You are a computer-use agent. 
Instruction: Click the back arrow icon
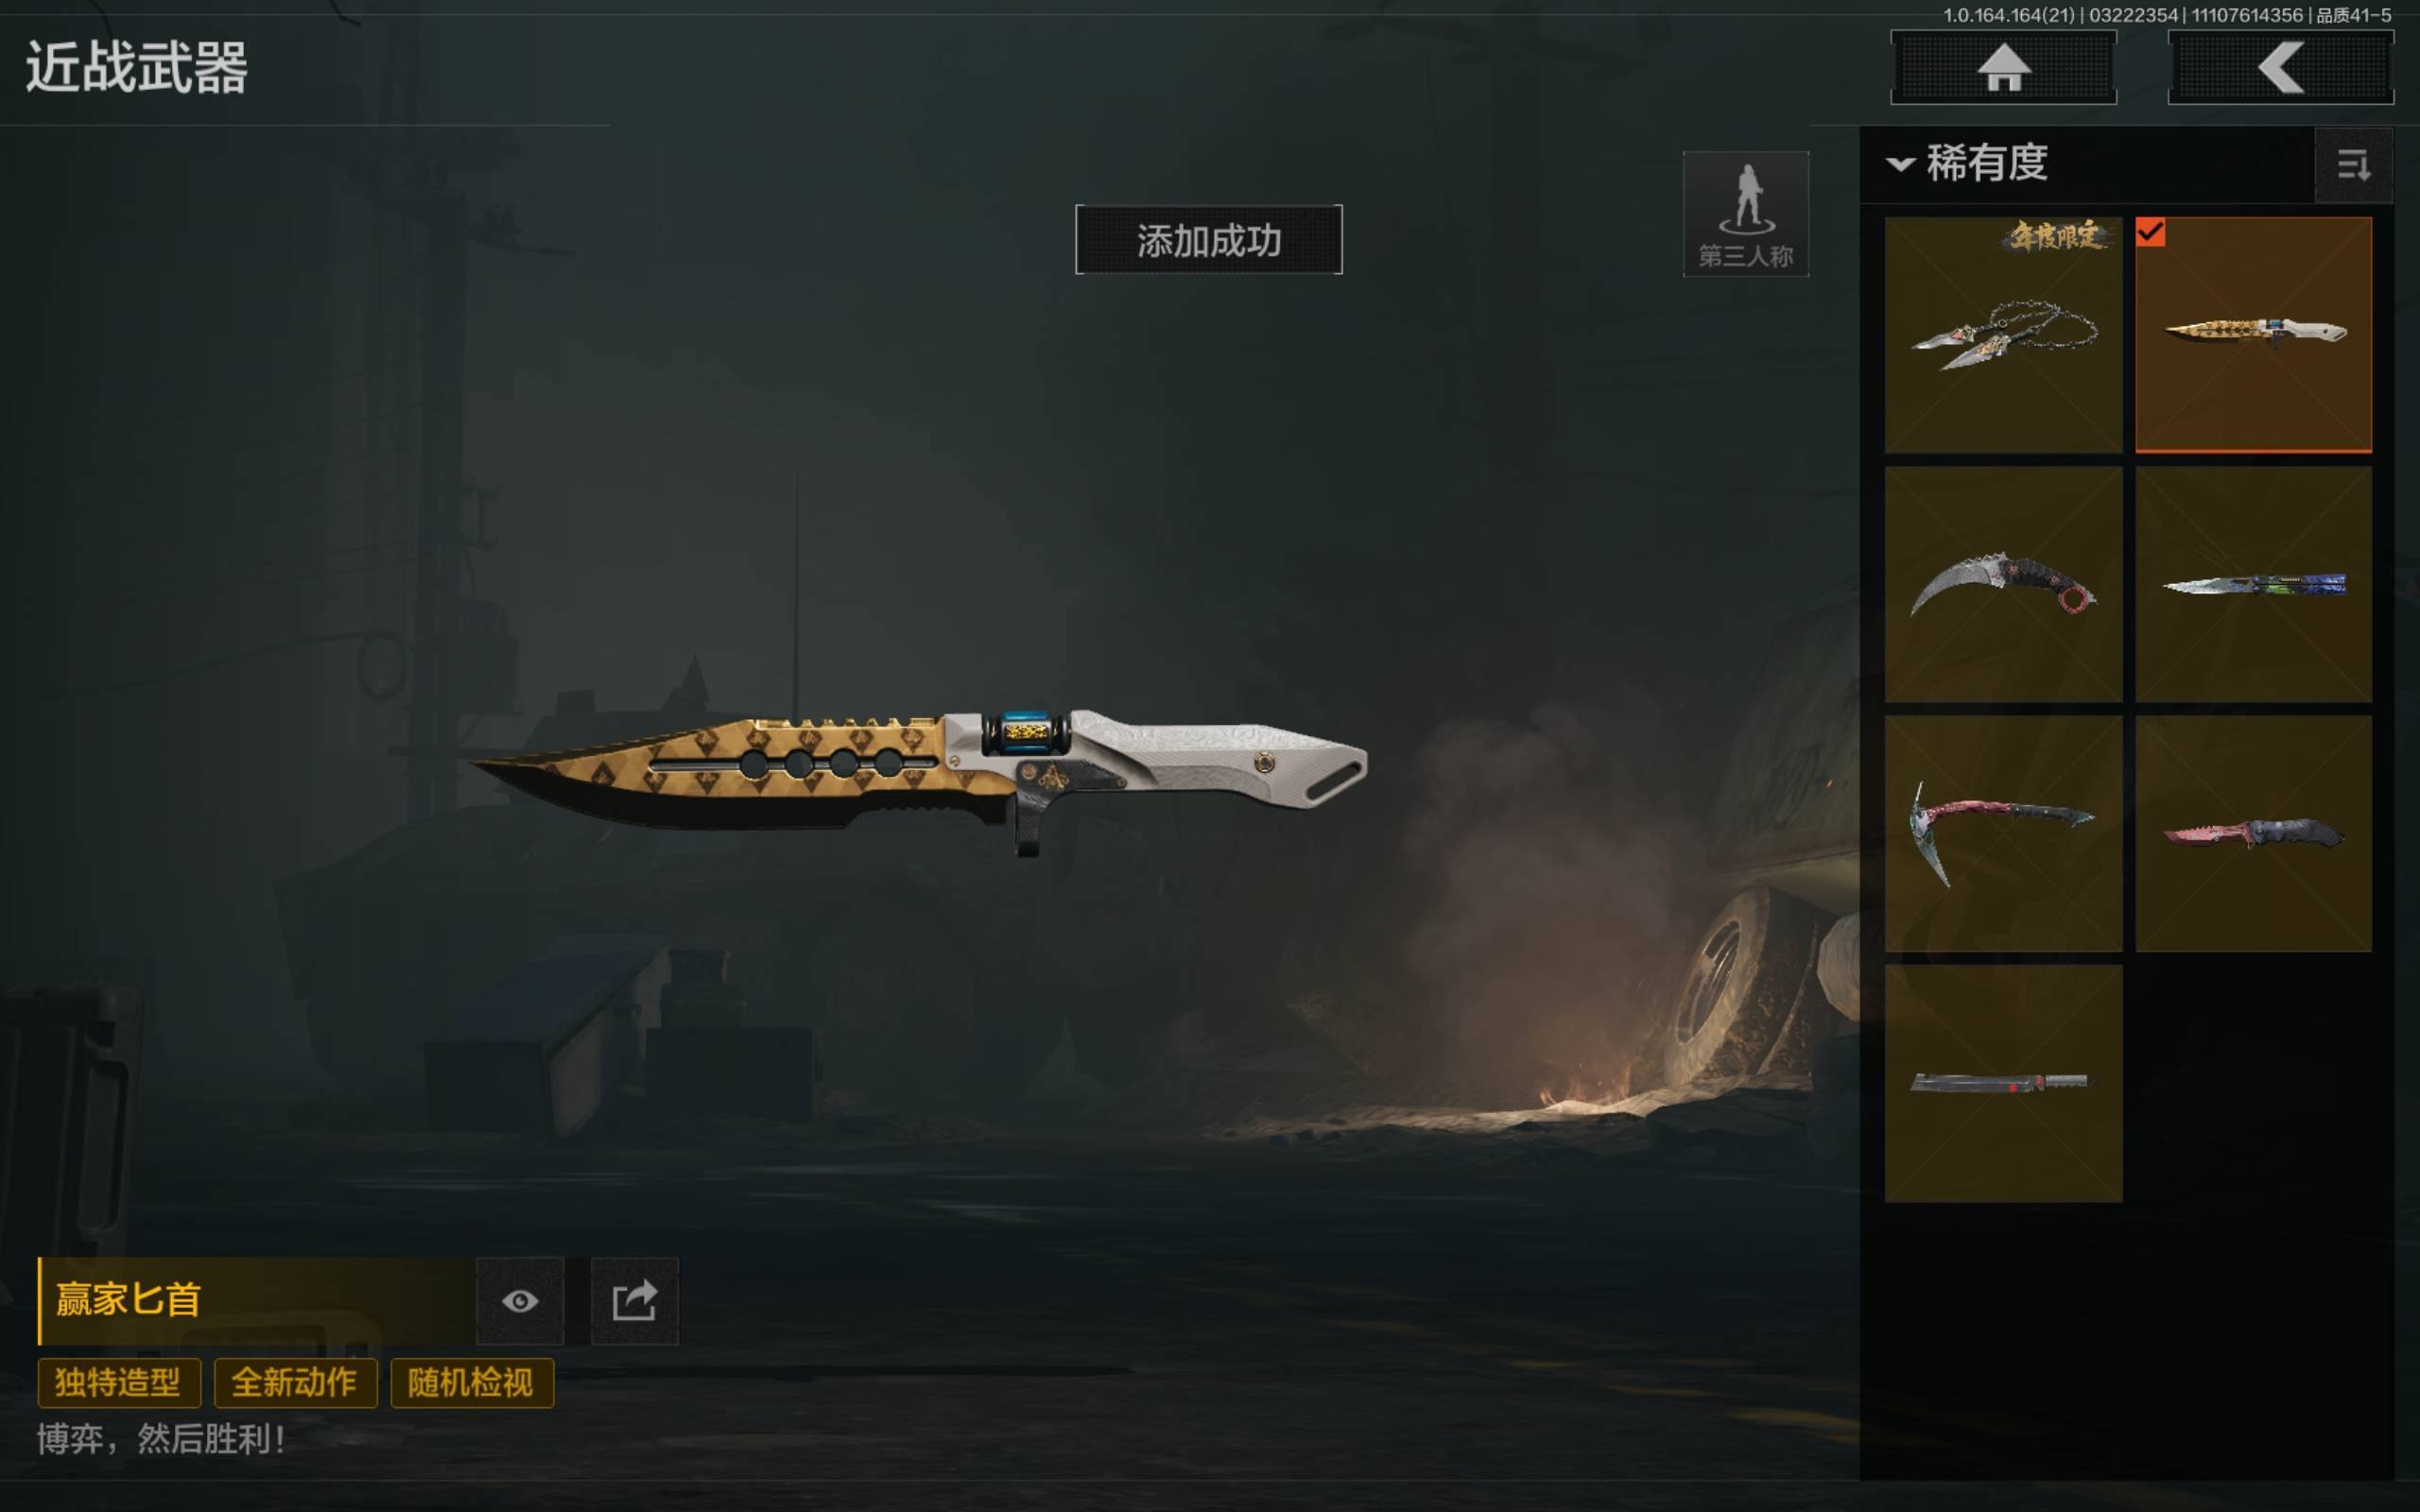[x=2280, y=67]
